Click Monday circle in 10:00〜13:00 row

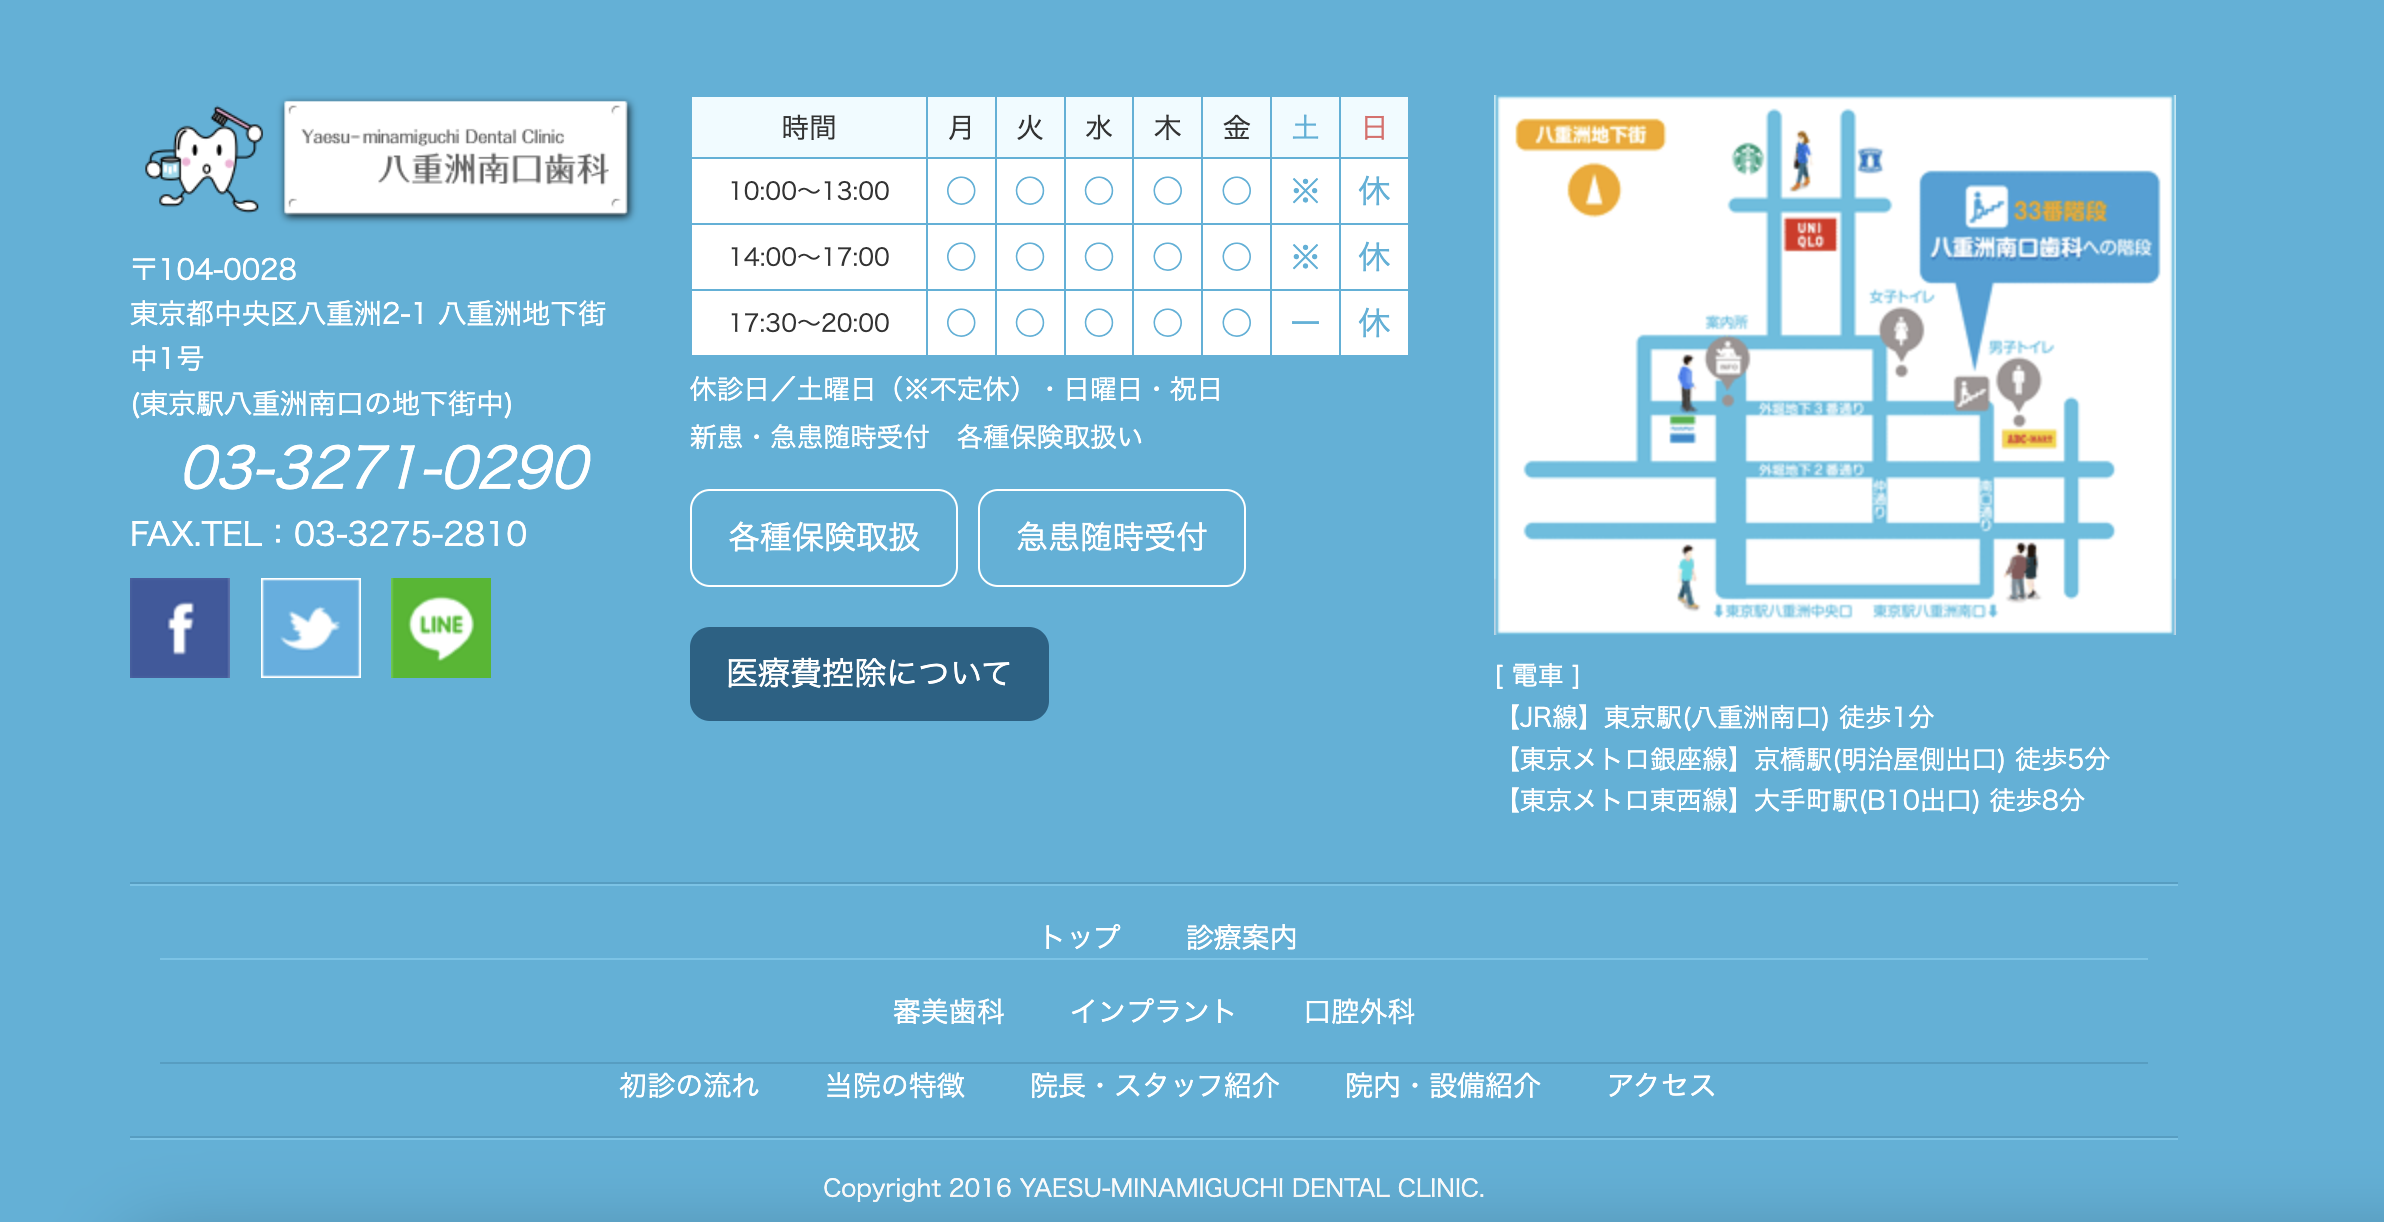coord(961,191)
